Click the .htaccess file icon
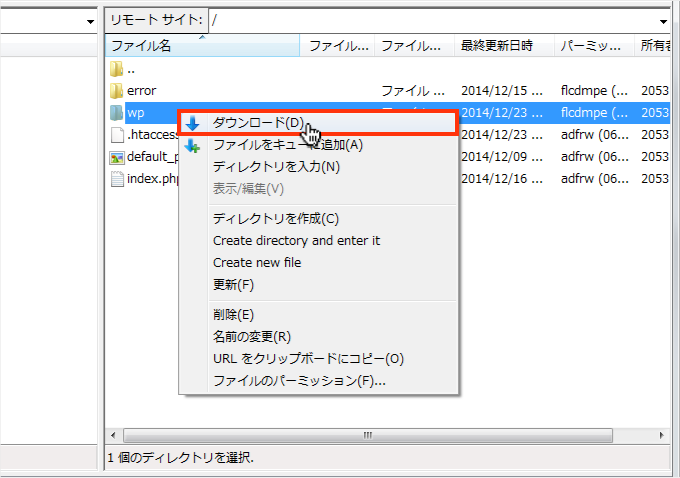Viewport: 680px width, 478px height. (x=117, y=135)
